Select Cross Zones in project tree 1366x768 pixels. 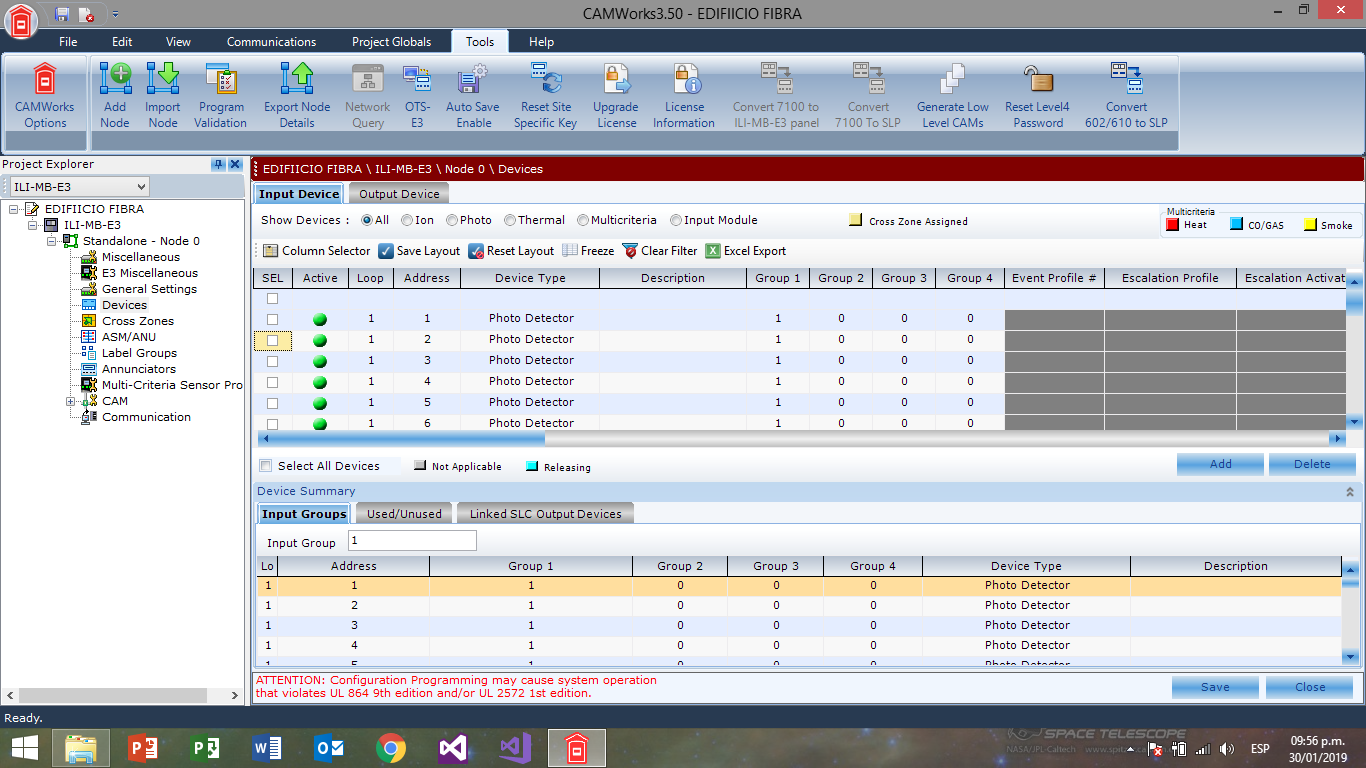tap(138, 321)
